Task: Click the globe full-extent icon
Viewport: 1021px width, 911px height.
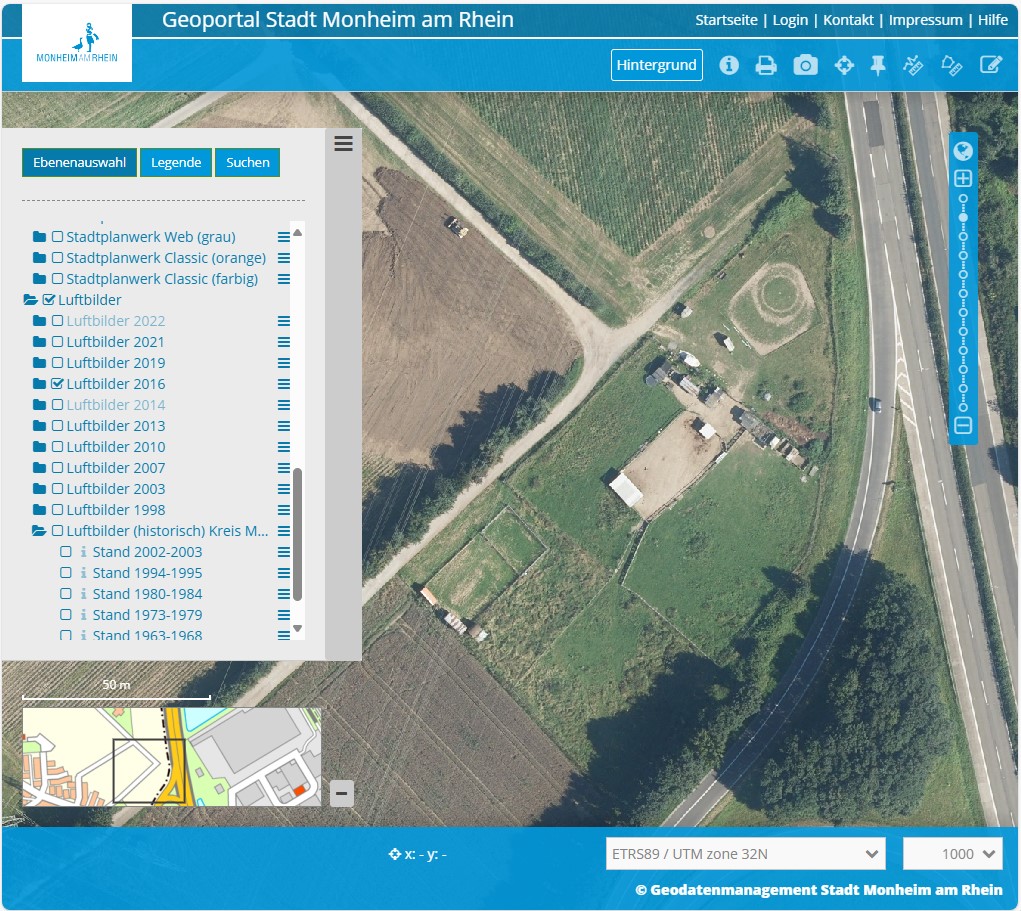Action: coord(963,151)
